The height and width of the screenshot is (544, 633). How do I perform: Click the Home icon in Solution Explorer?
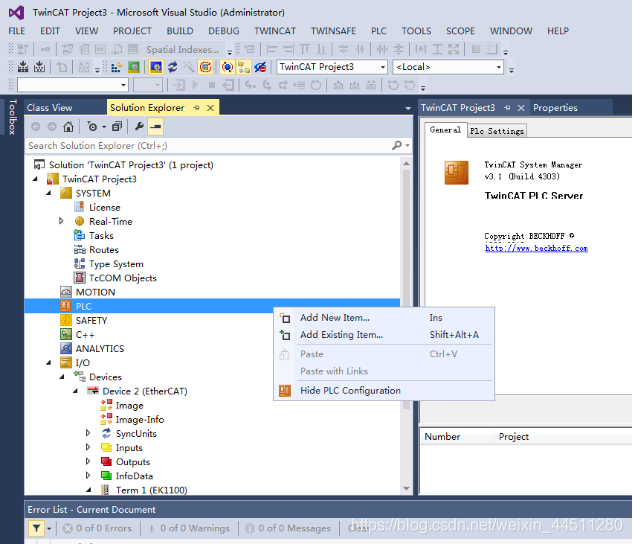coord(68,127)
